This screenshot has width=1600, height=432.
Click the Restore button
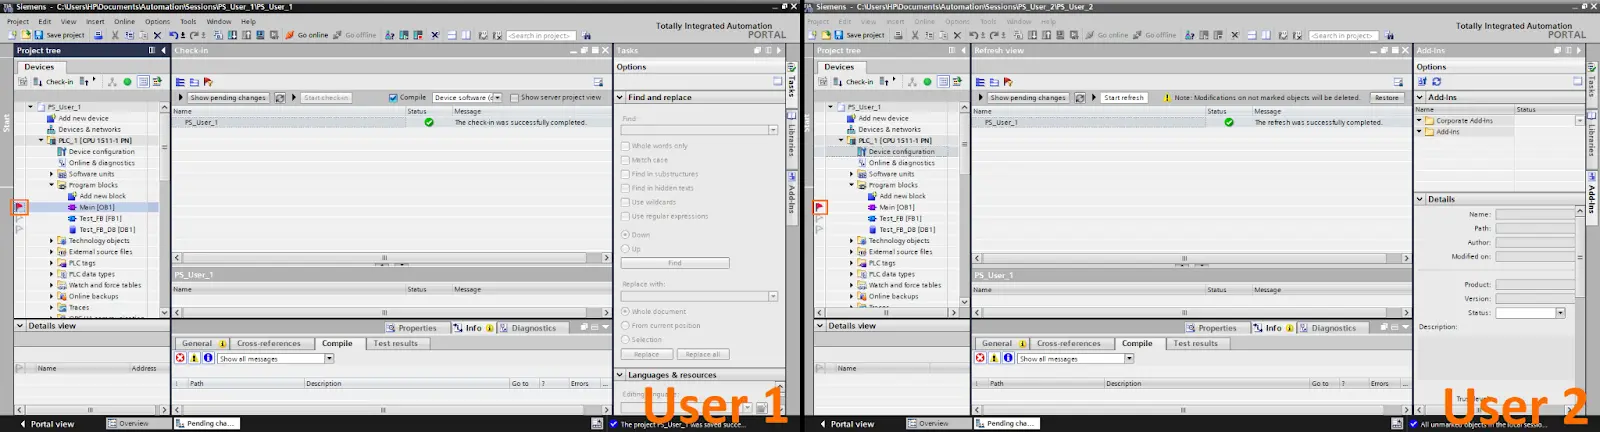pyautogui.click(x=1386, y=98)
